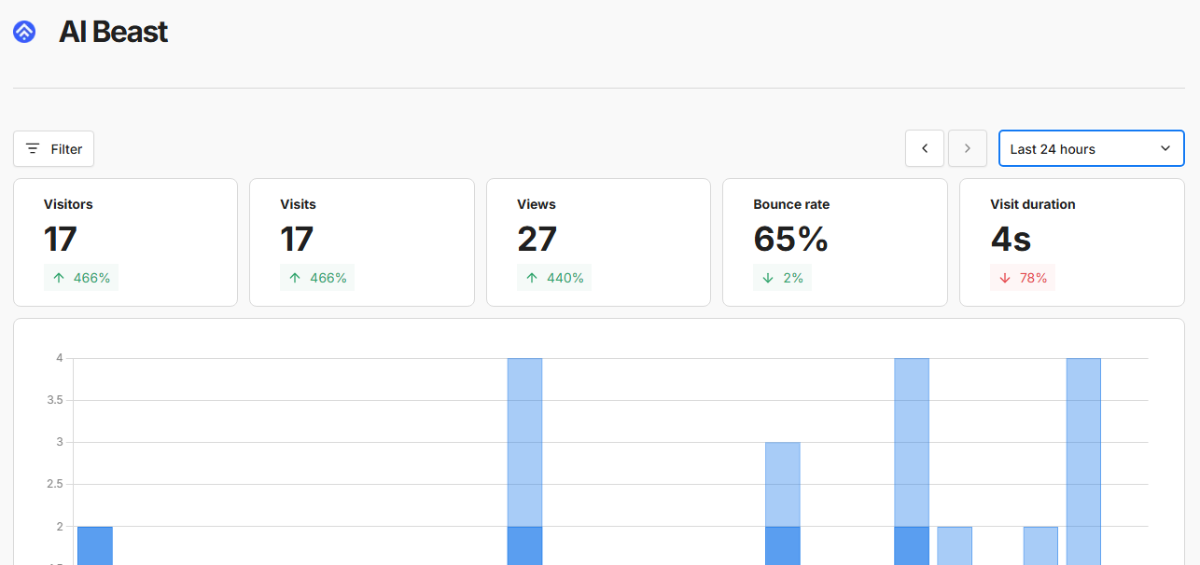Click the leftmost bar in the chart

coord(95,545)
